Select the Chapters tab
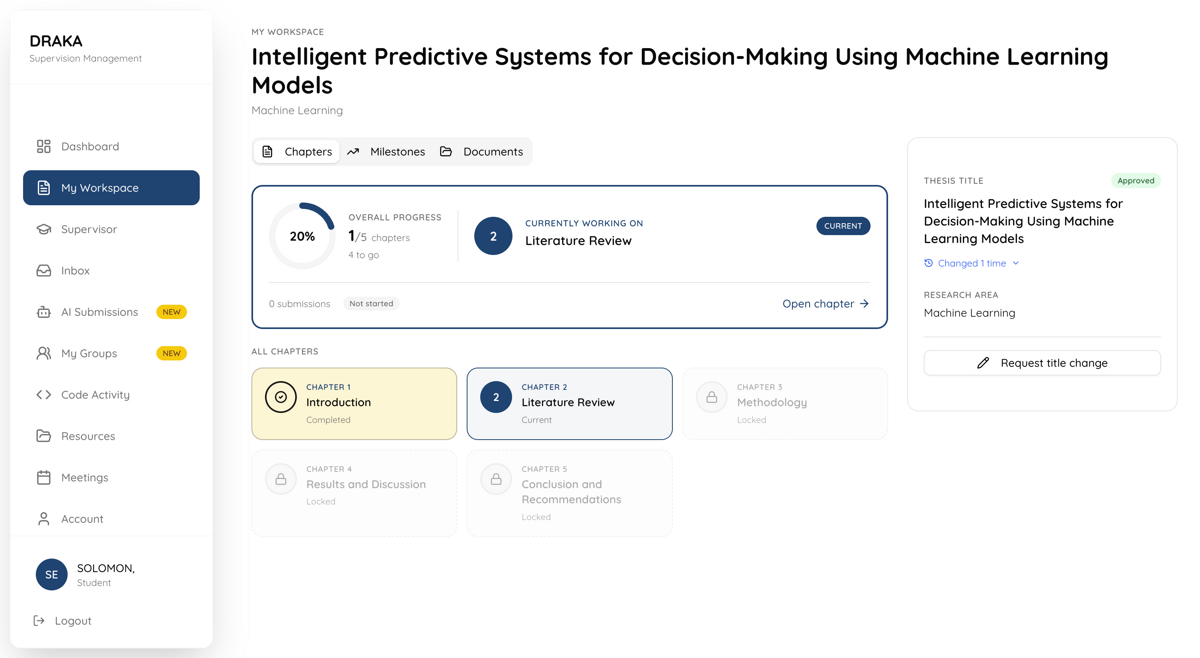1200x658 pixels. click(296, 152)
